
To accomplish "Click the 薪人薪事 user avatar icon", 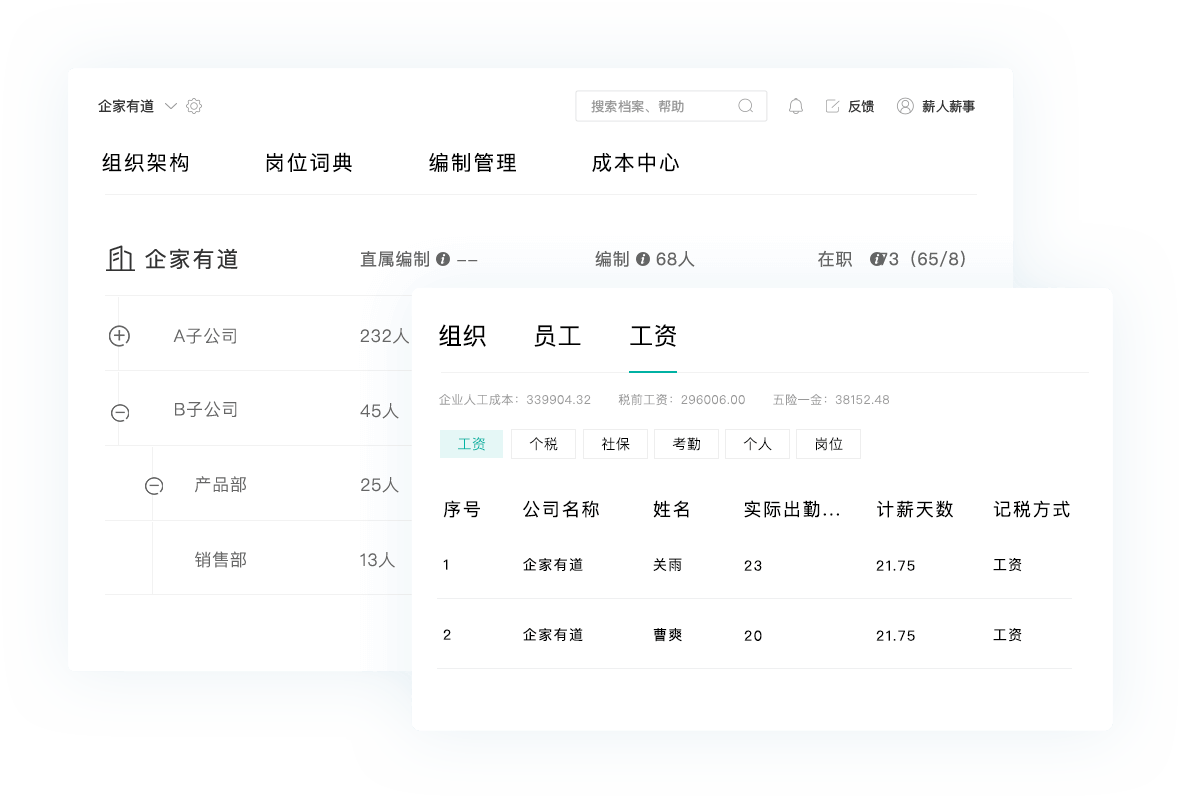I will (905, 105).
